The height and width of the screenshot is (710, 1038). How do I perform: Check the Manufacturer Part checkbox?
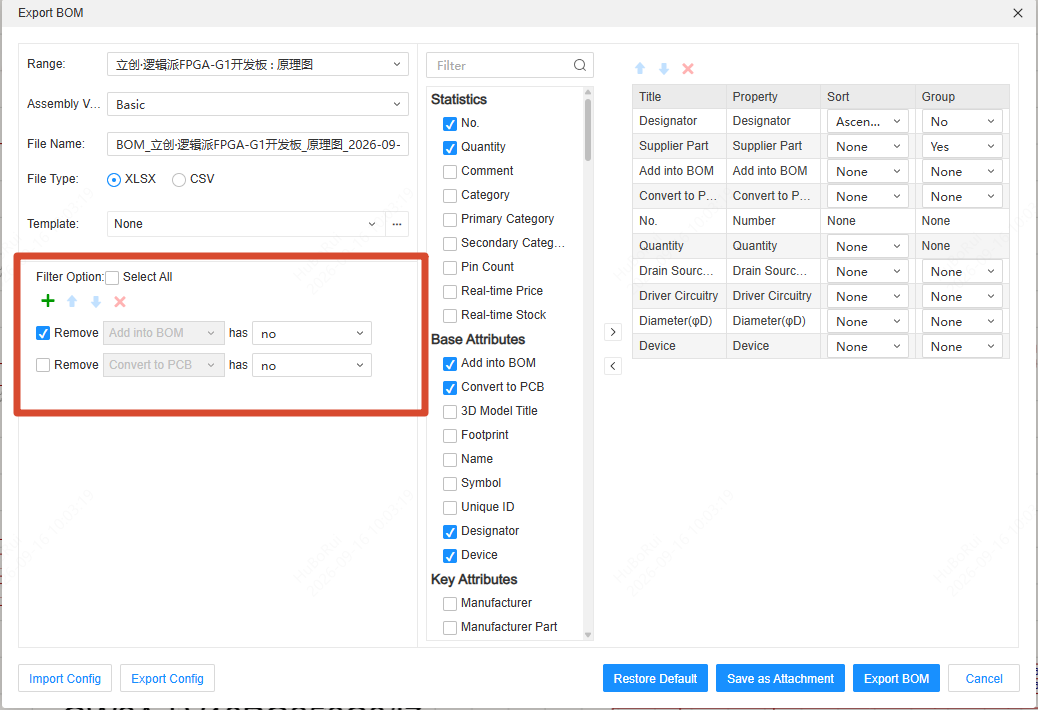coord(449,627)
